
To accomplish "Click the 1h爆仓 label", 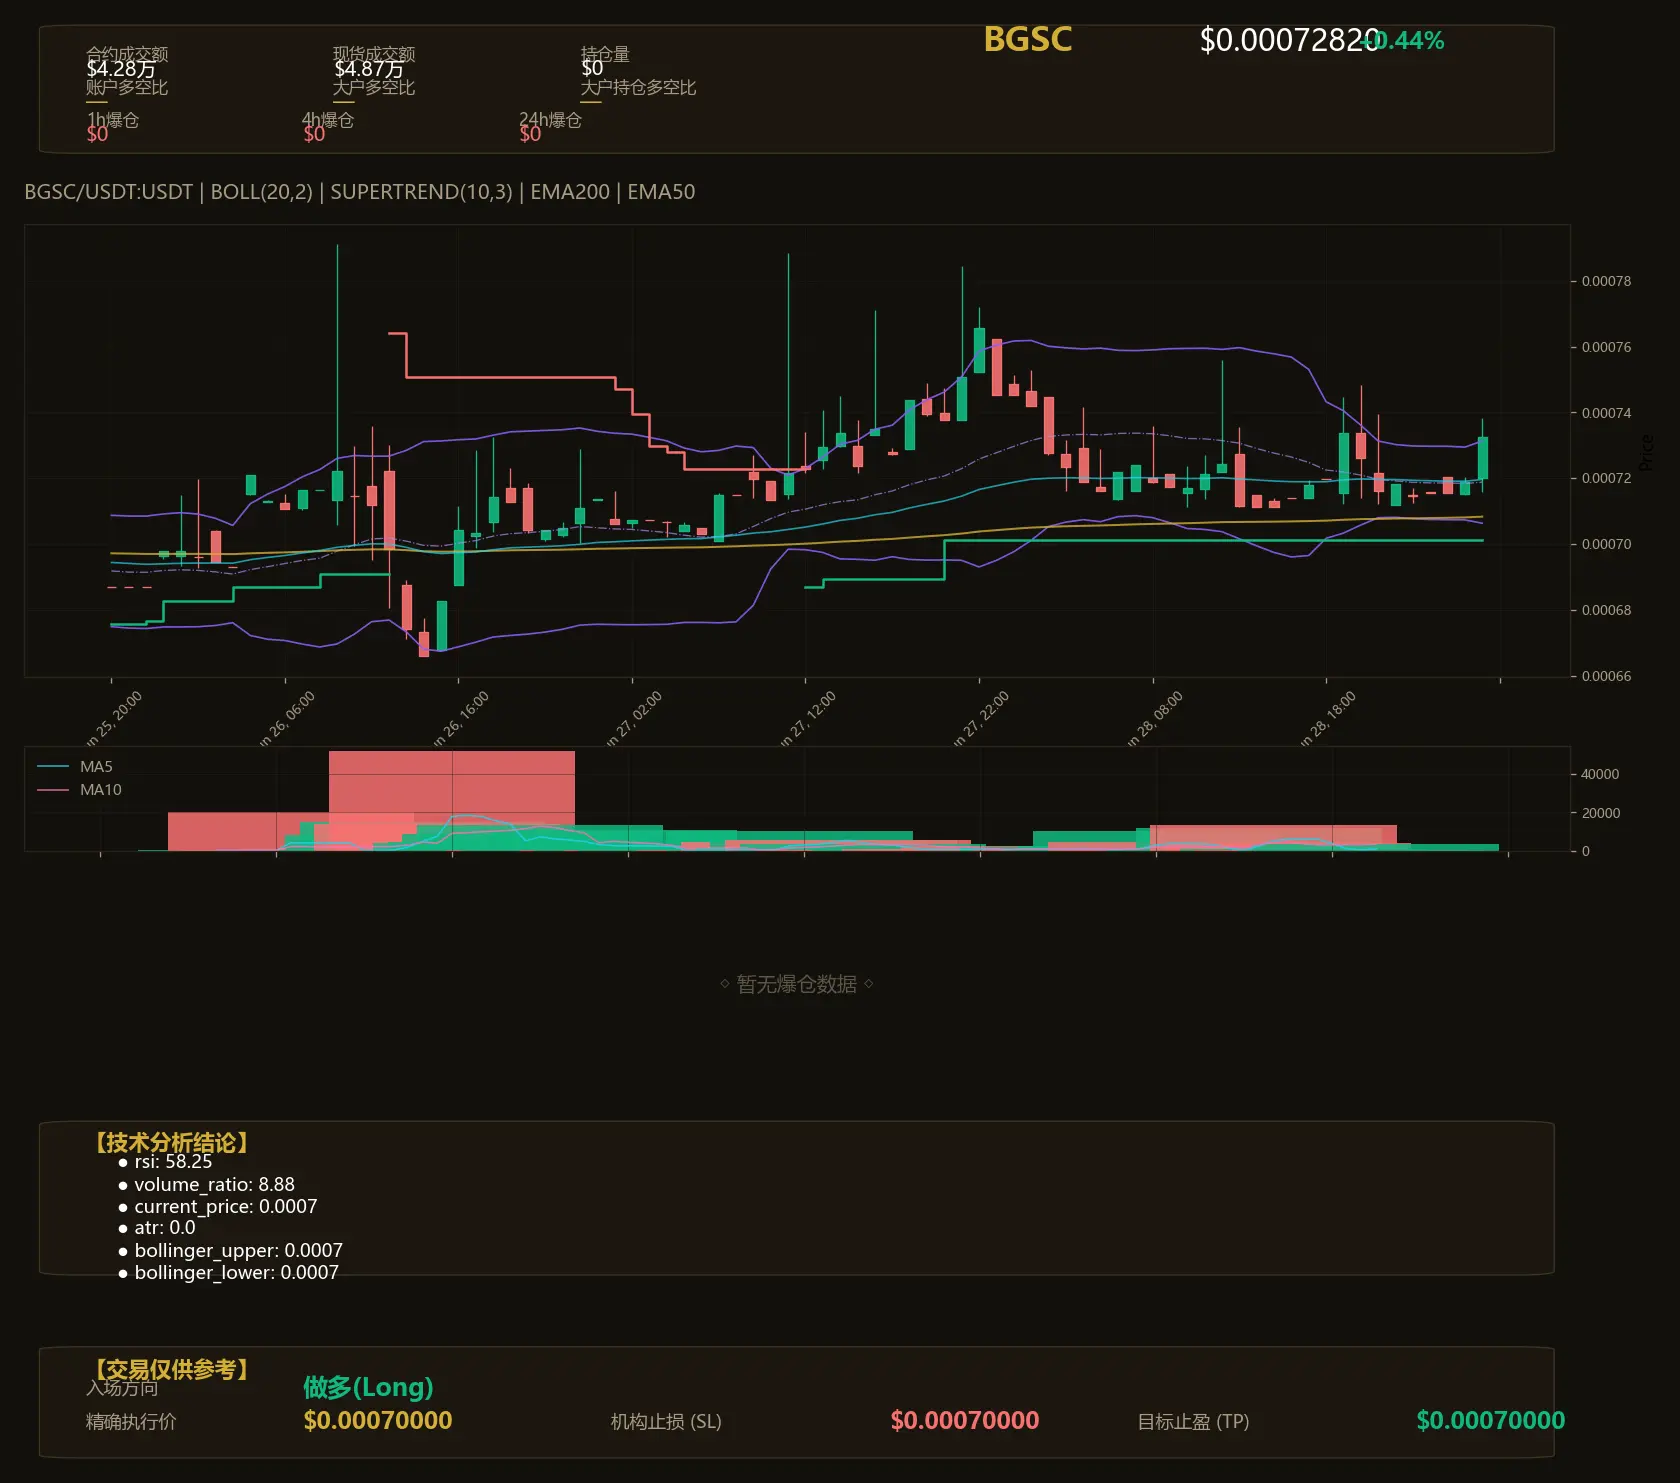I will [113, 120].
